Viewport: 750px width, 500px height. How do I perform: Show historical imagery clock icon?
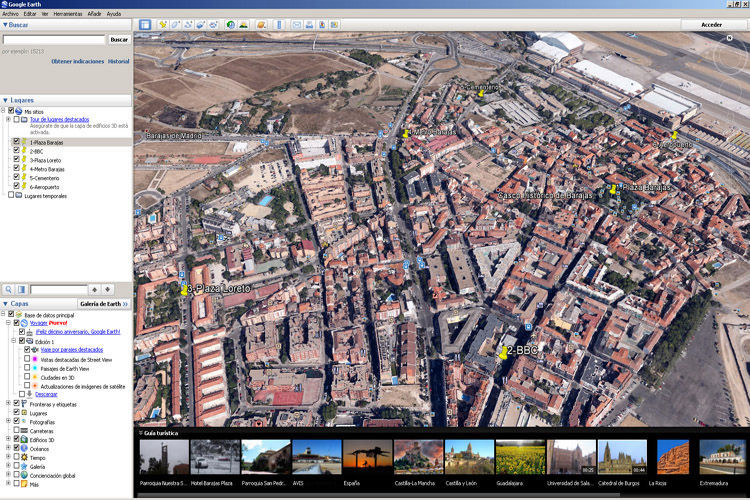click(x=231, y=24)
